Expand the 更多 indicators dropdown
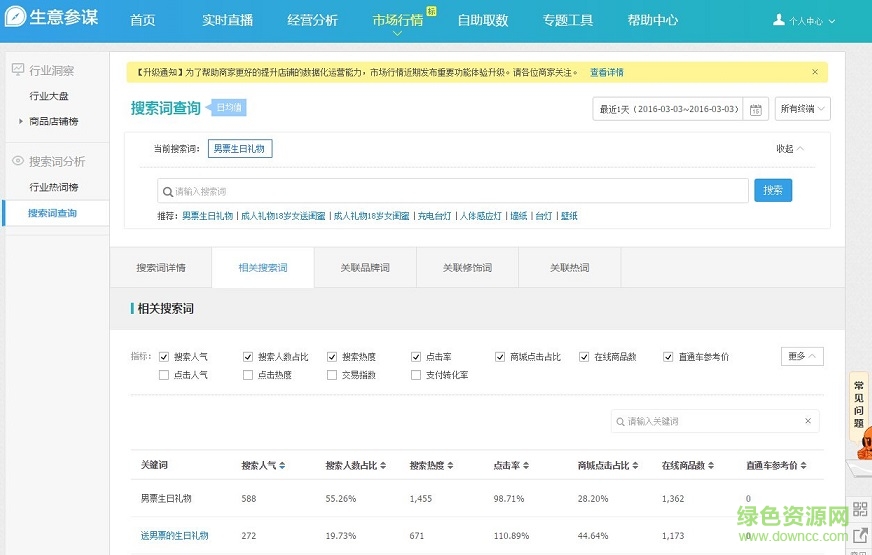The image size is (872, 555). 802,356
